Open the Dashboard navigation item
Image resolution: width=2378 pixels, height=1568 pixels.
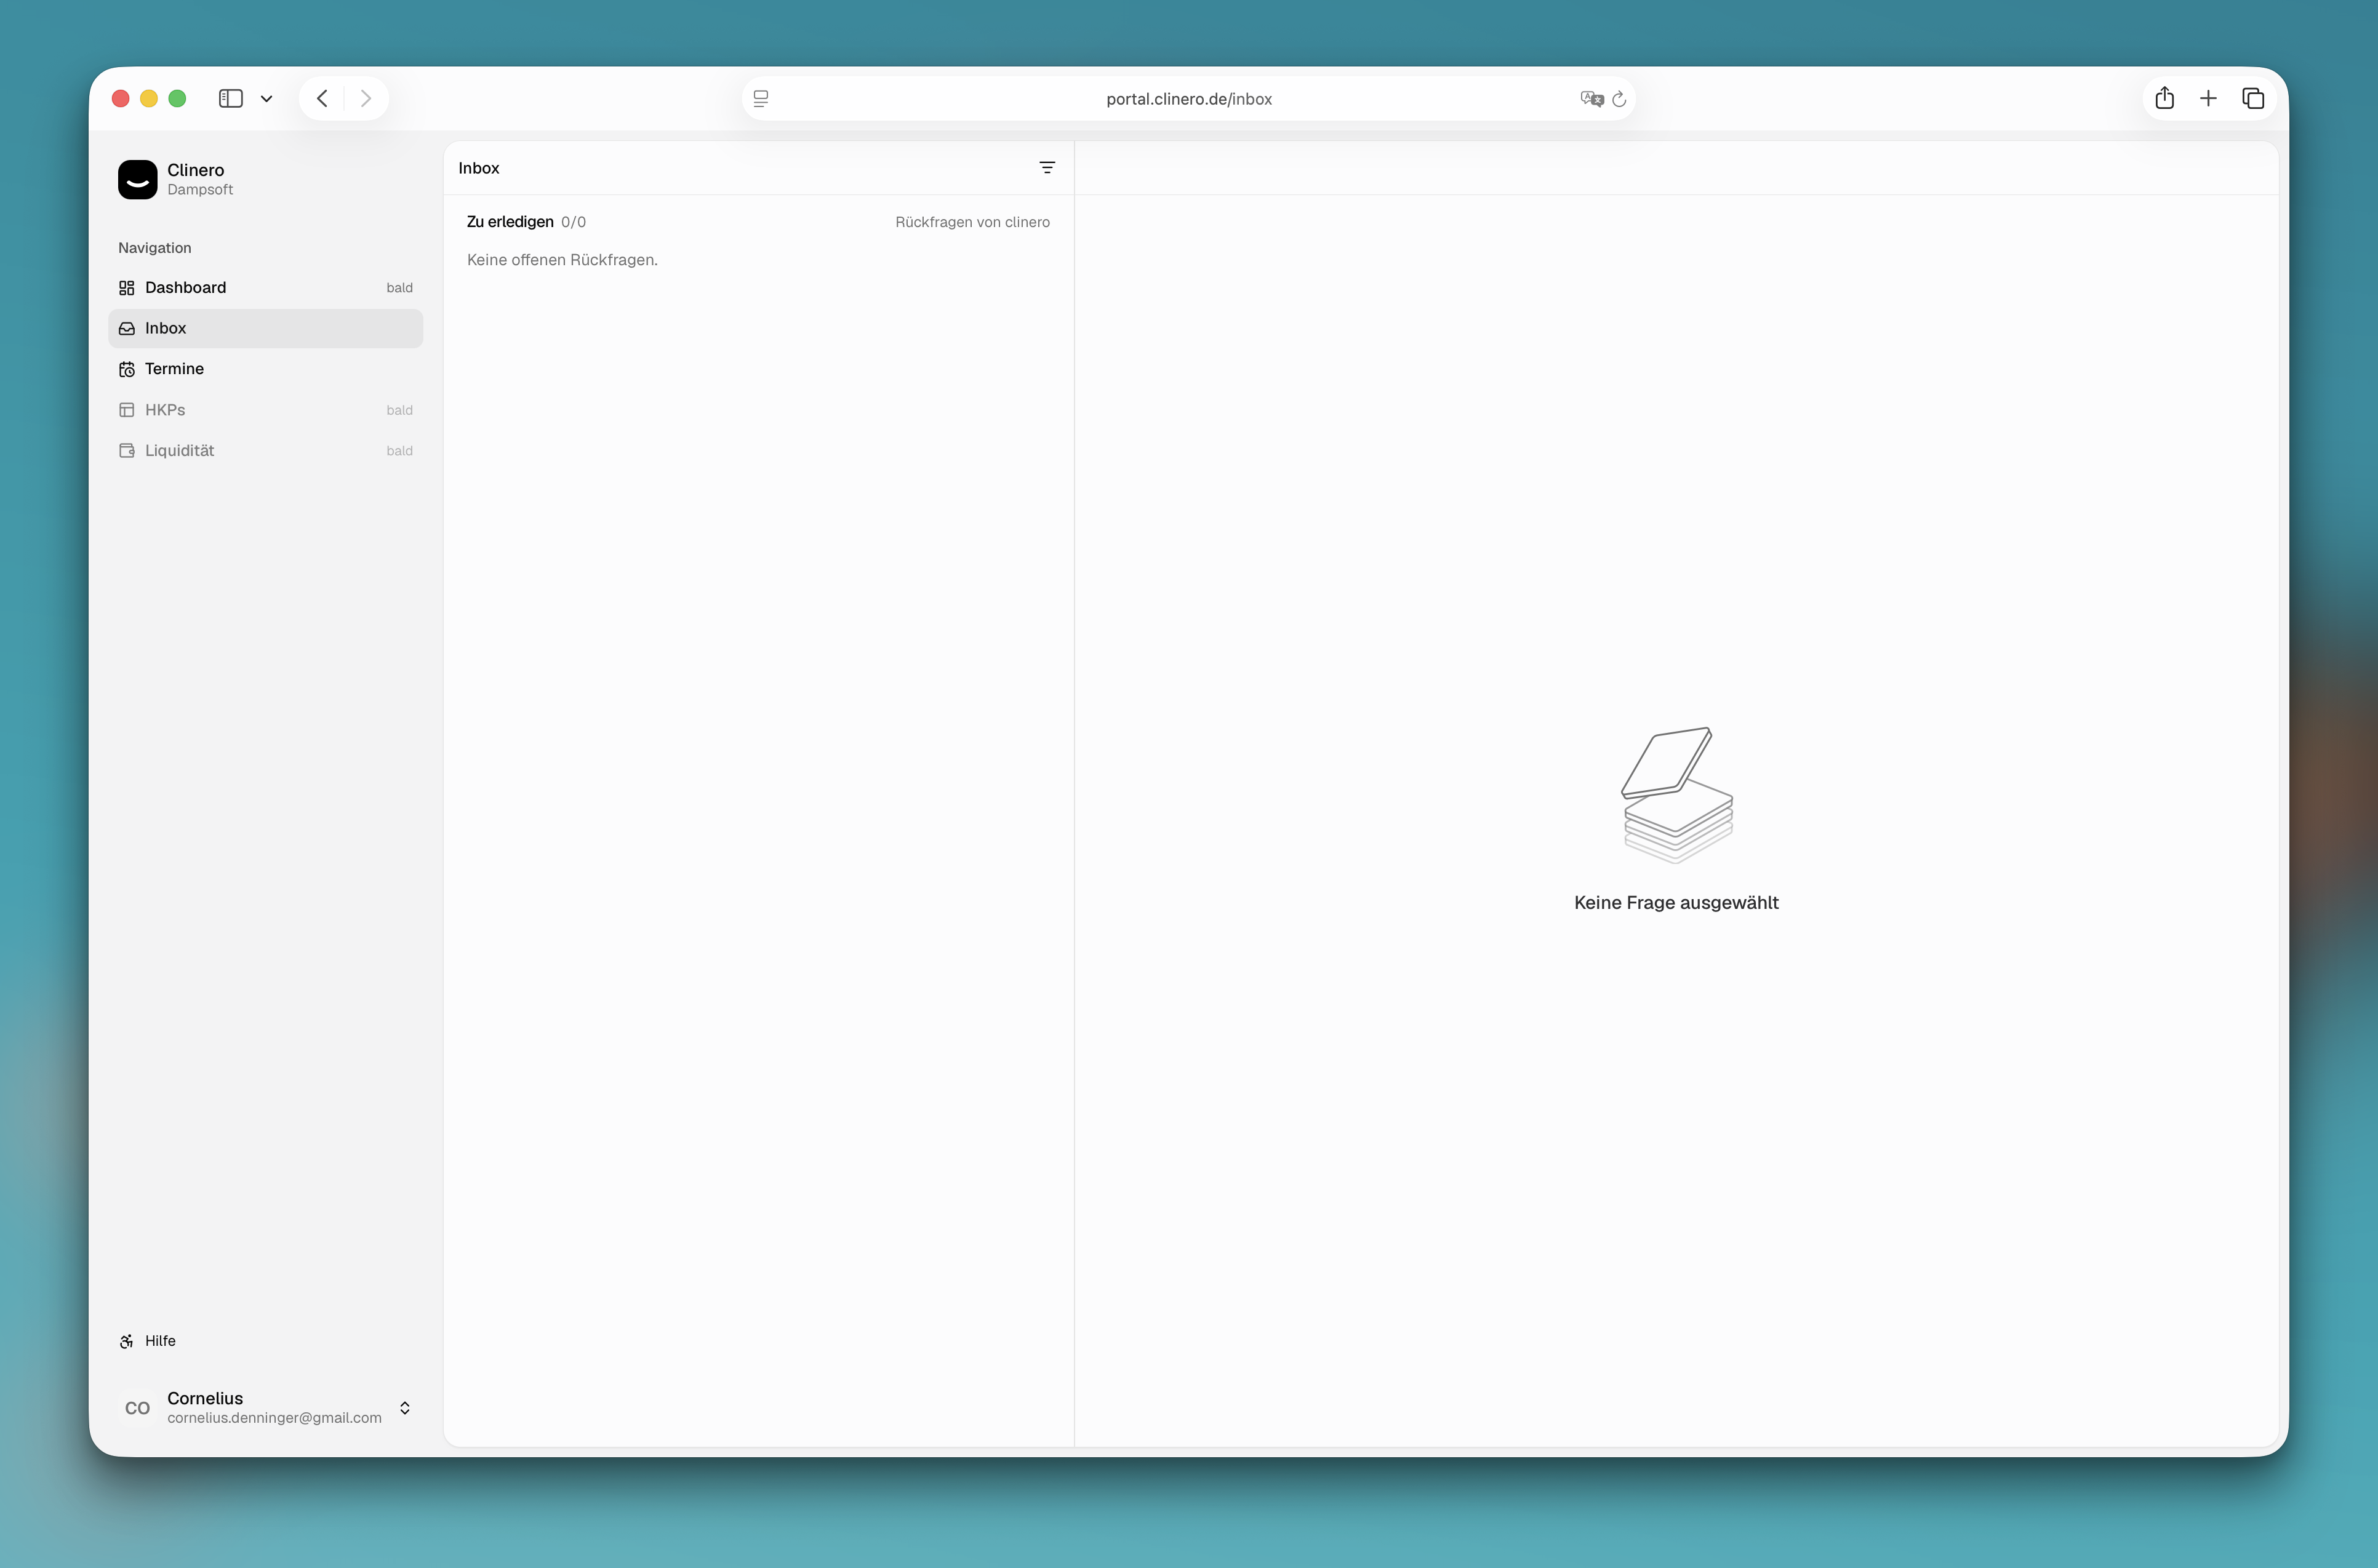click(x=265, y=288)
